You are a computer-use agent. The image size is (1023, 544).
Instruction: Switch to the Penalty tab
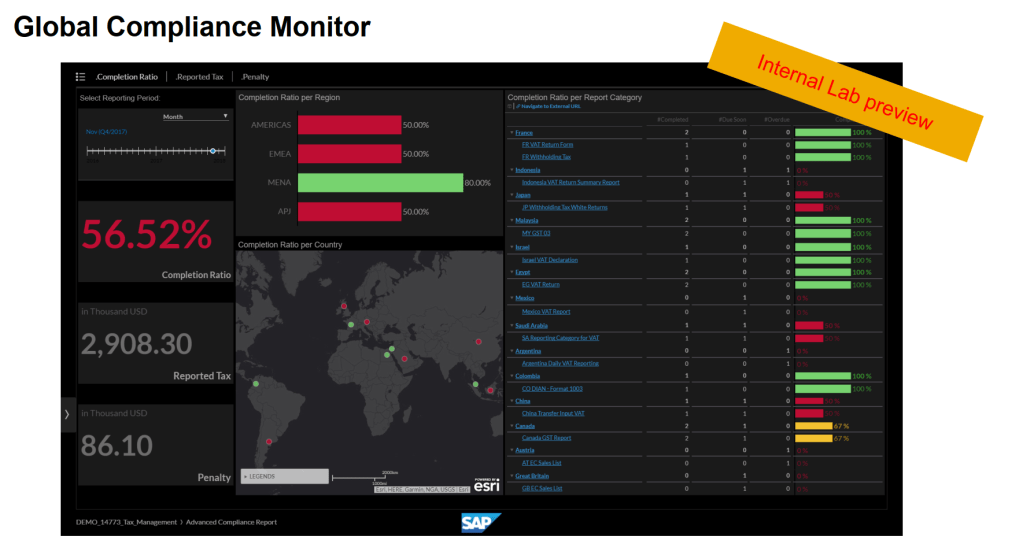254,76
